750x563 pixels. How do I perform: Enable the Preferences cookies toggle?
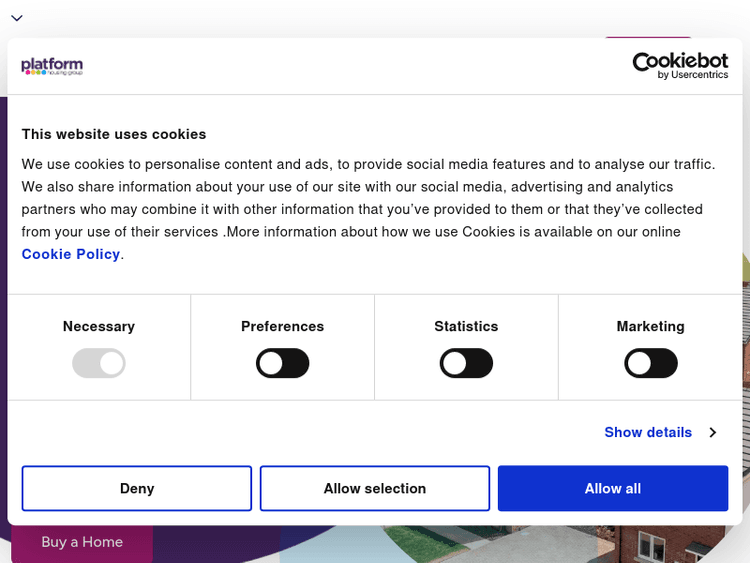(x=282, y=363)
